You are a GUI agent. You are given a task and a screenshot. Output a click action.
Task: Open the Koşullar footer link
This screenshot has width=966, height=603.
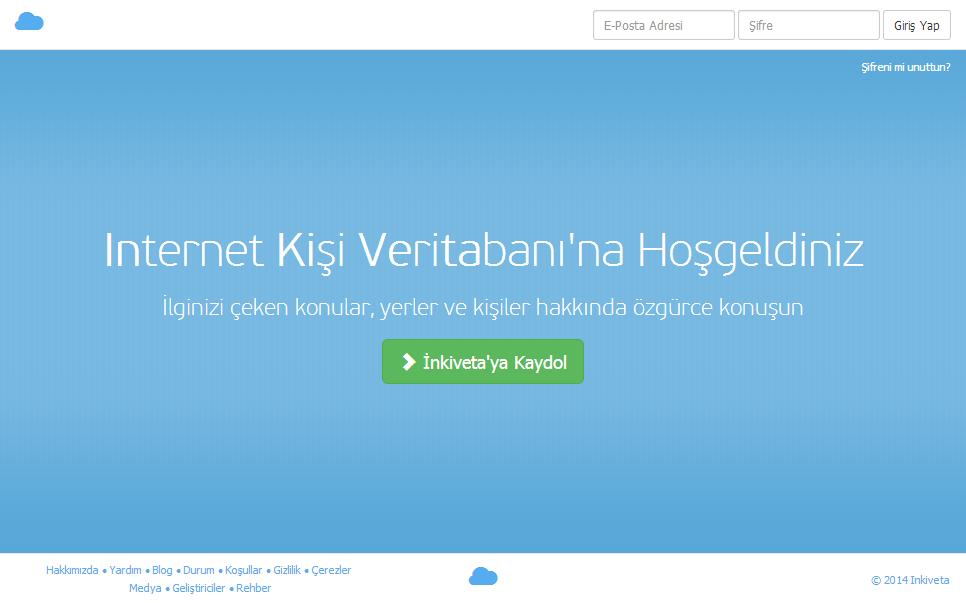point(243,570)
